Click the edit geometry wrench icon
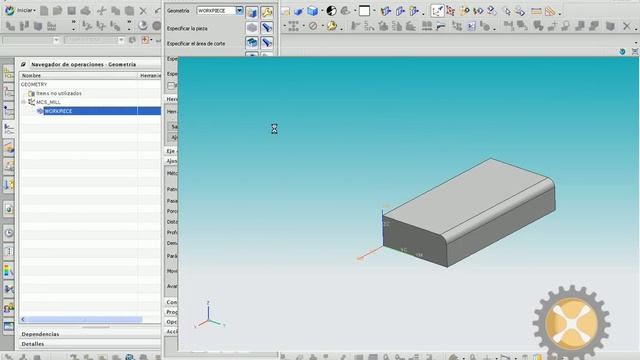The width and height of the screenshot is (640, 360). click(x=267, y=12)
